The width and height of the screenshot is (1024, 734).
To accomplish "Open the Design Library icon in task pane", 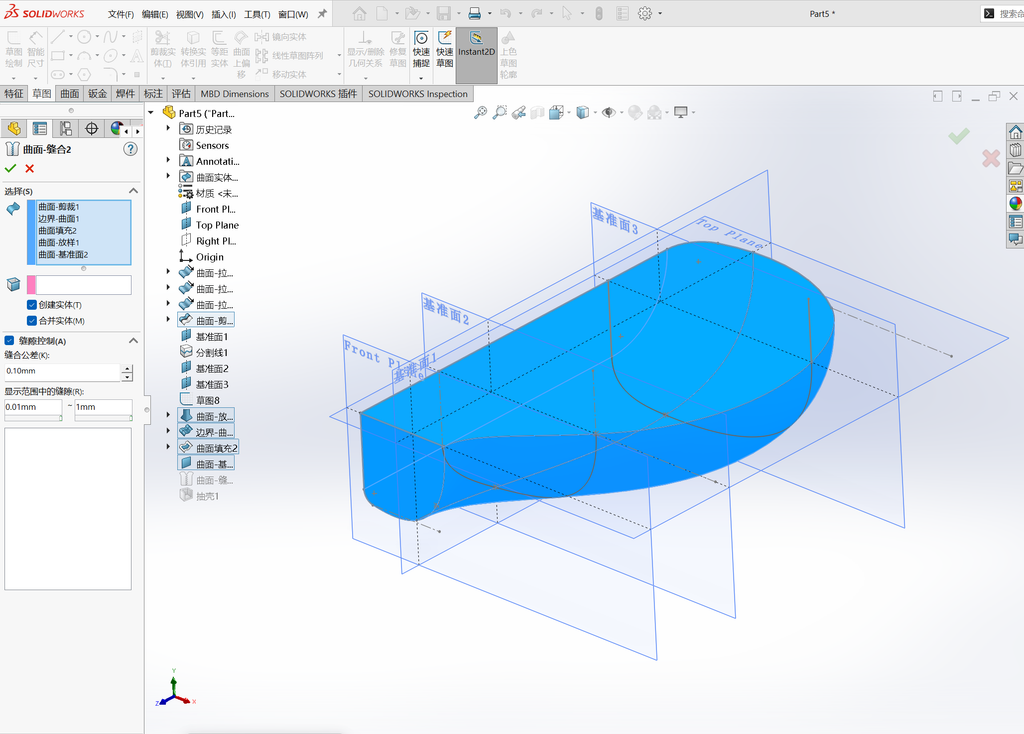I will pos(1015,150).
